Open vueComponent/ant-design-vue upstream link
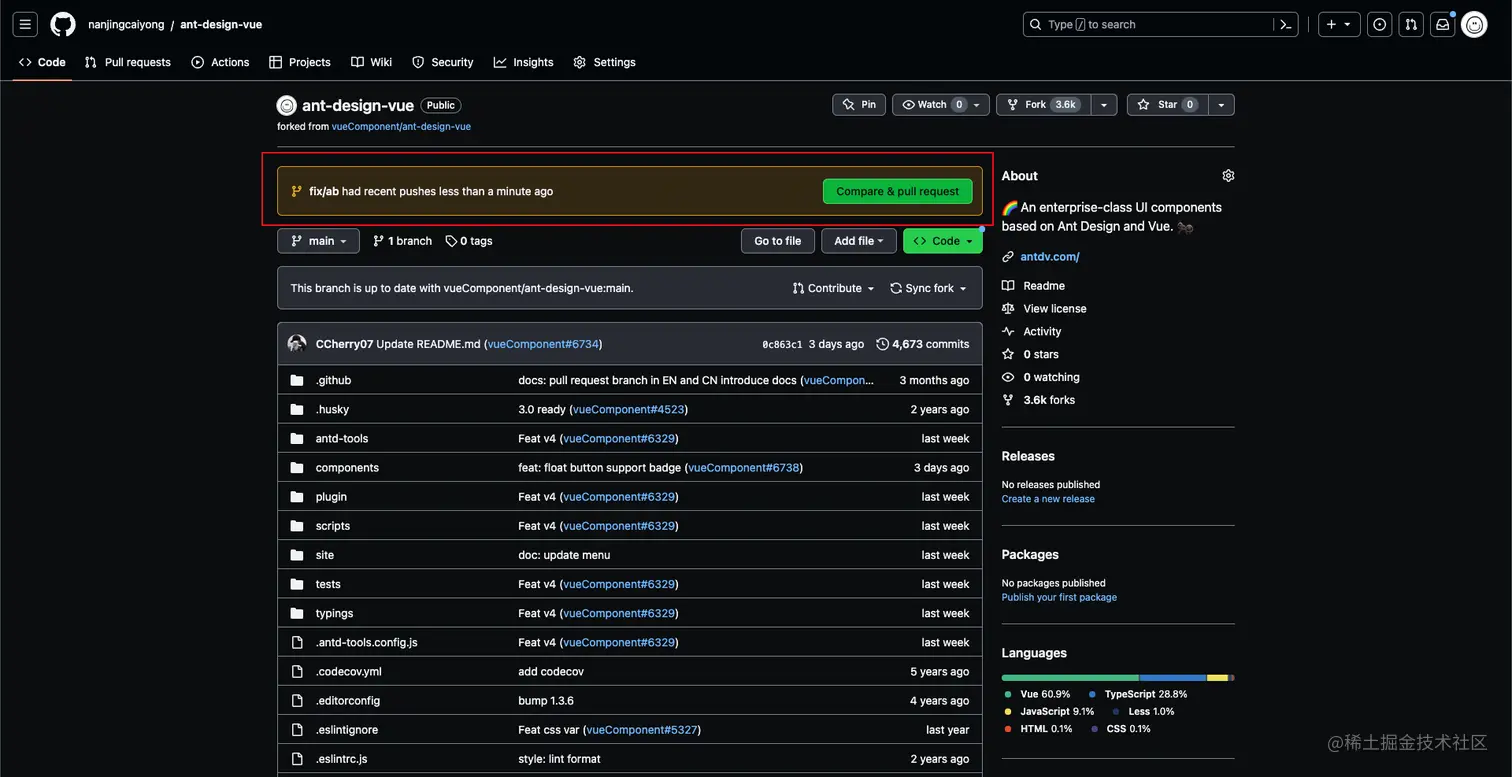 401,127
